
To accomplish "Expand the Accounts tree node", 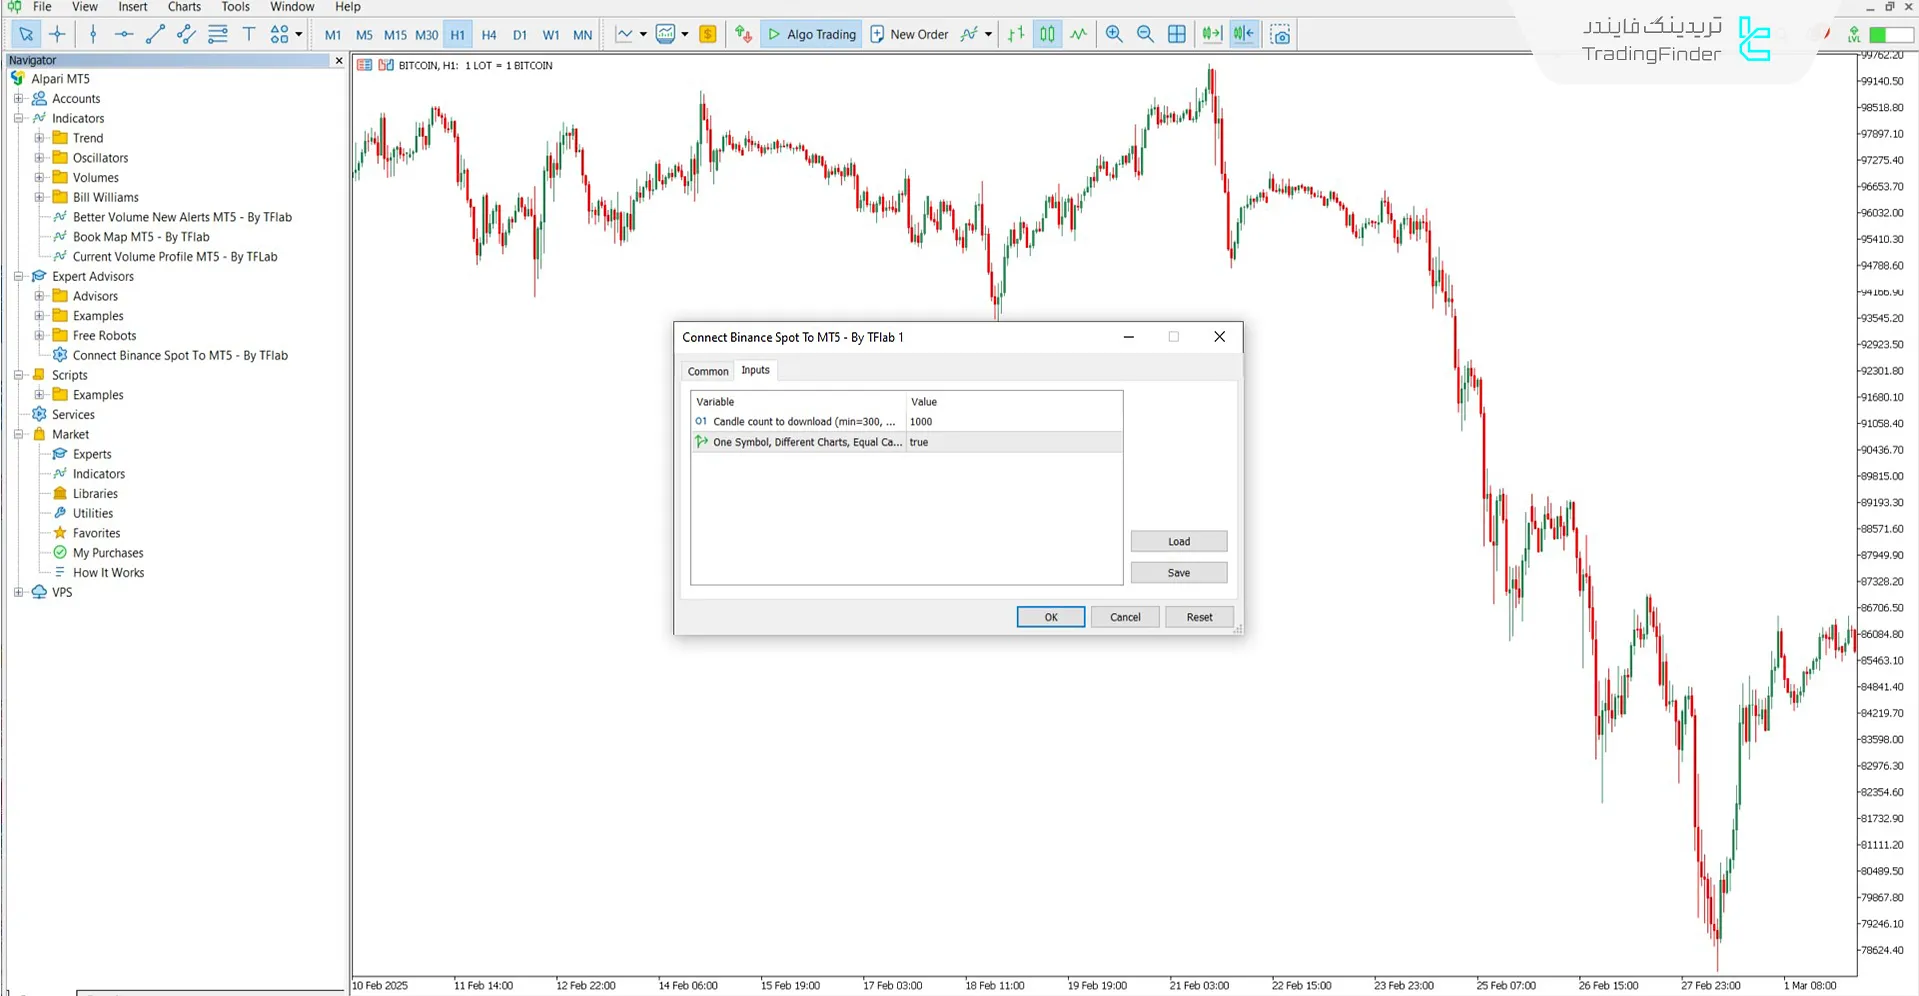I will (18, 98).
